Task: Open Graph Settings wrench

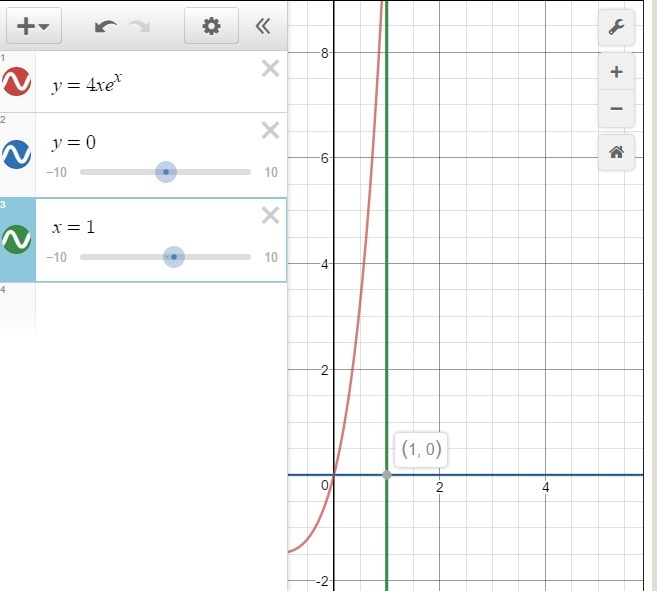Action: [x=616, y=28]
